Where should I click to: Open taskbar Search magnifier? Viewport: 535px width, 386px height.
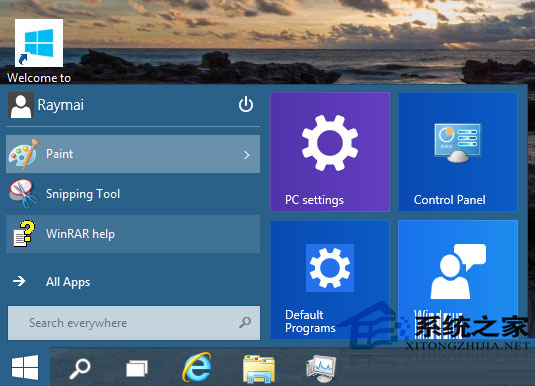coord(80,369)
